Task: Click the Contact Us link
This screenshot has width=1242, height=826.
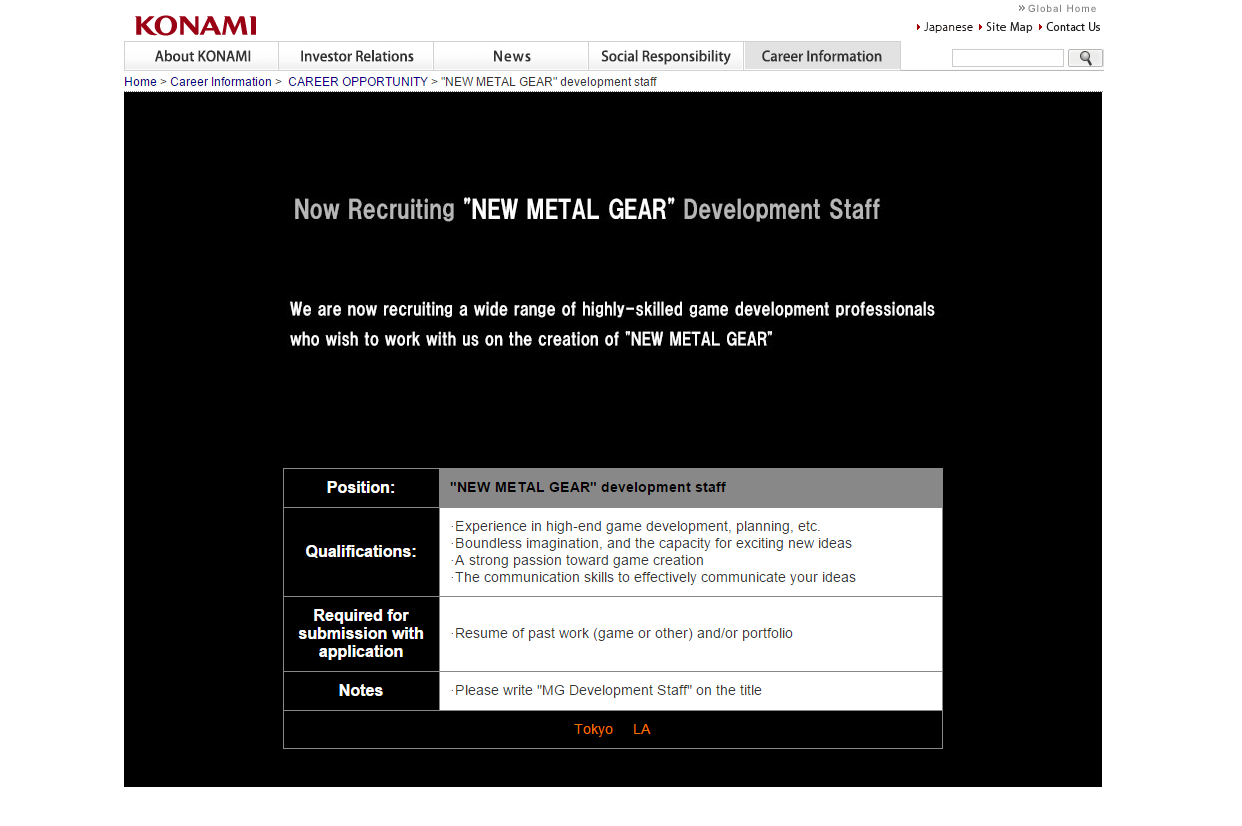Action: 1073,27
